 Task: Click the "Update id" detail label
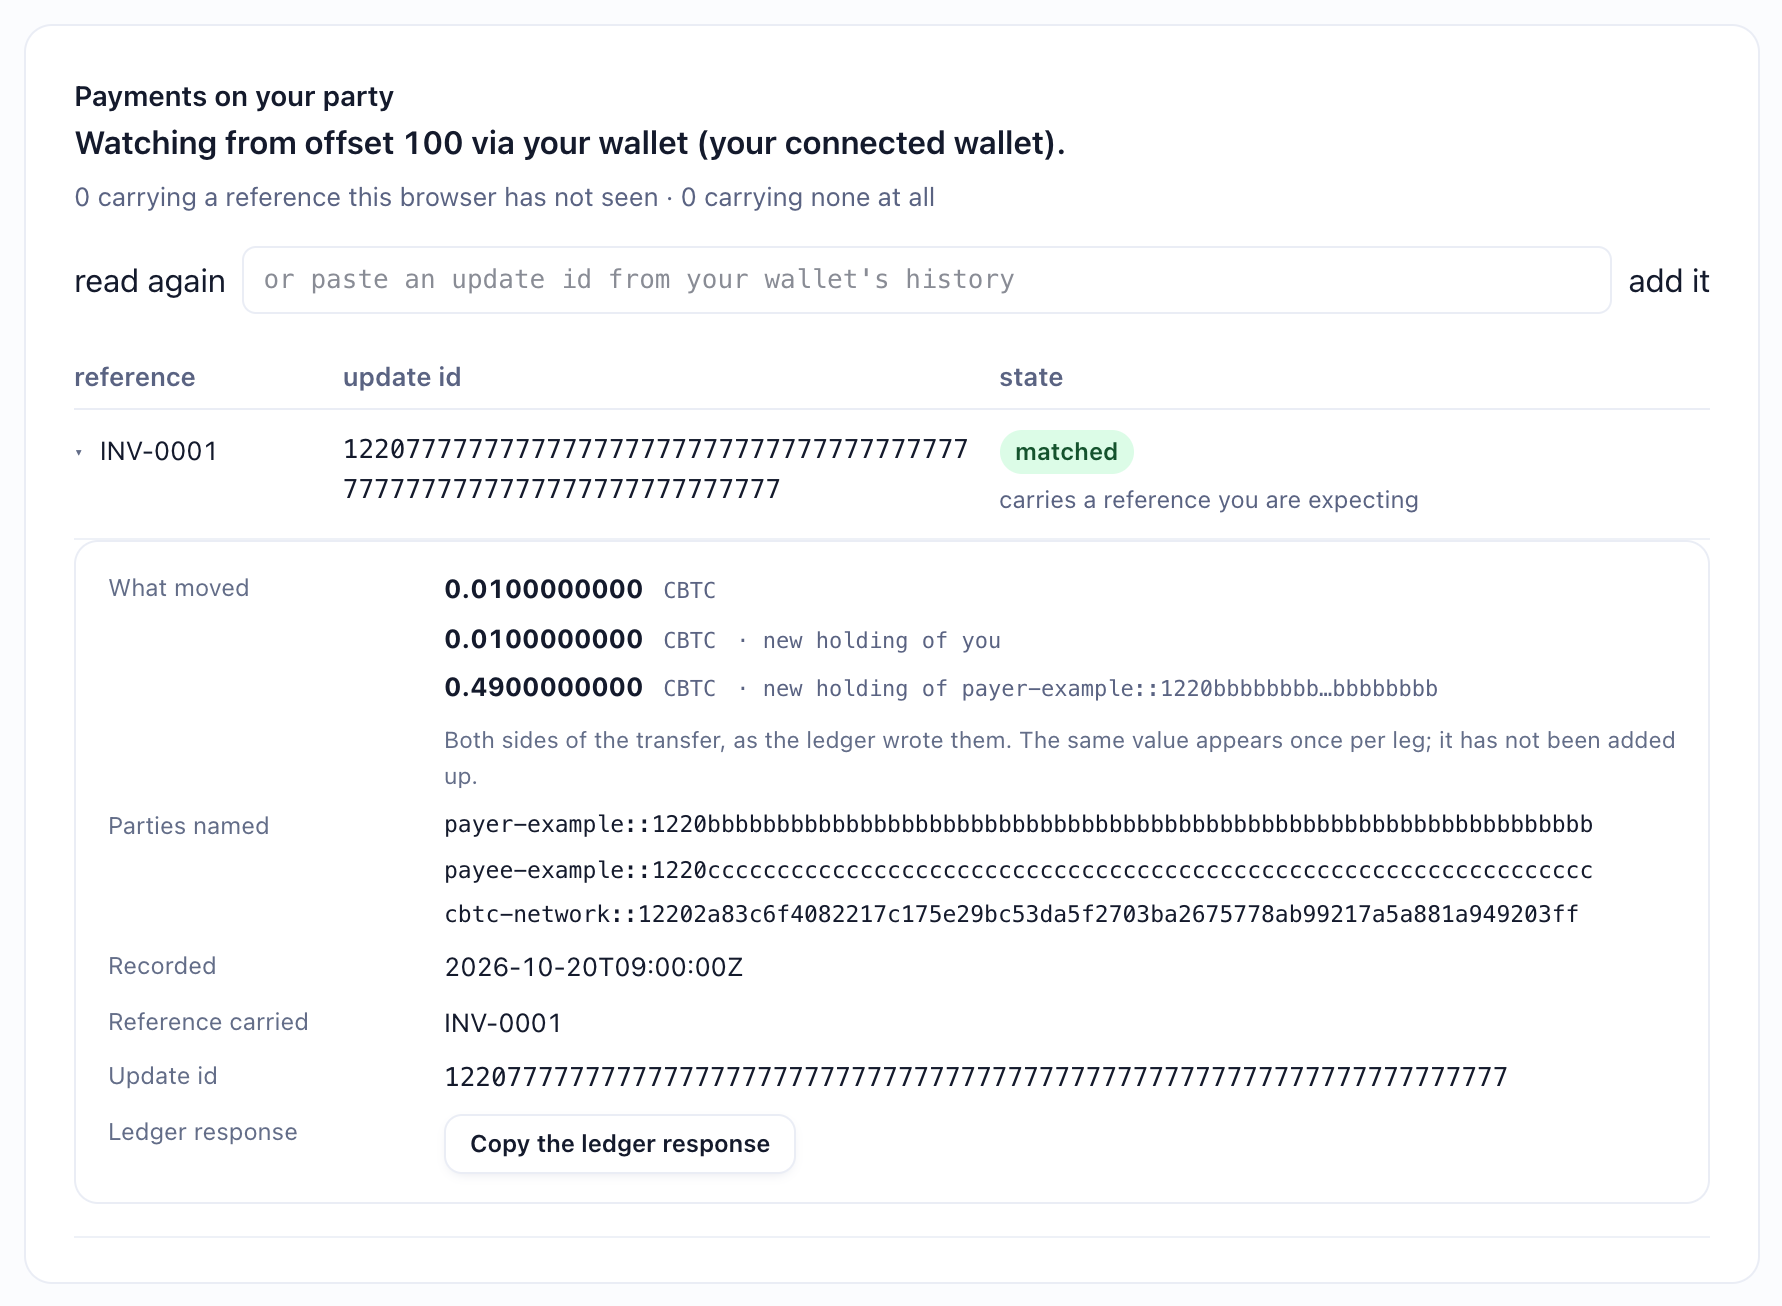pos(163,1076)
